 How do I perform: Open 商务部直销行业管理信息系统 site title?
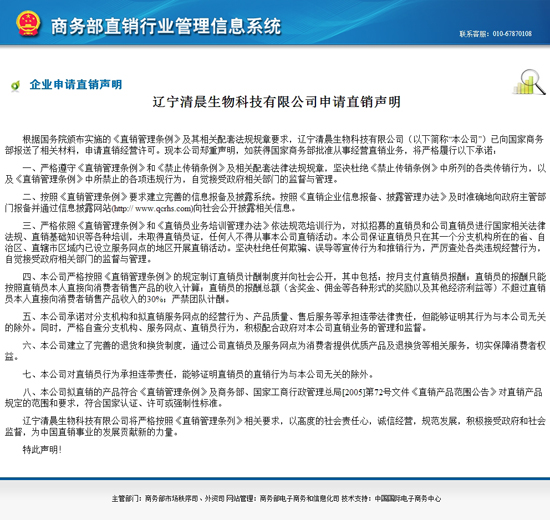pyautogui.click(x=166, y=26)
